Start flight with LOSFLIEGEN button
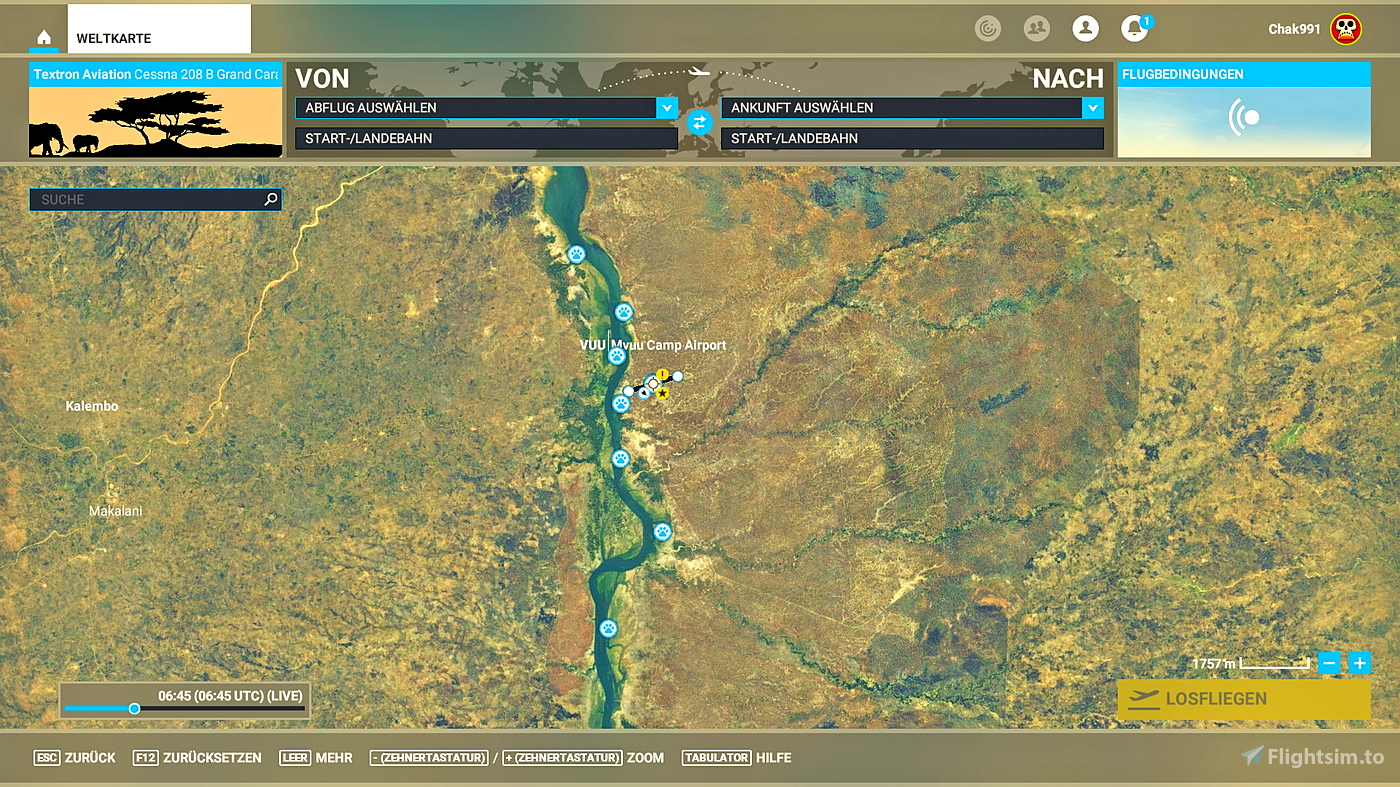 pos(1244,700)
